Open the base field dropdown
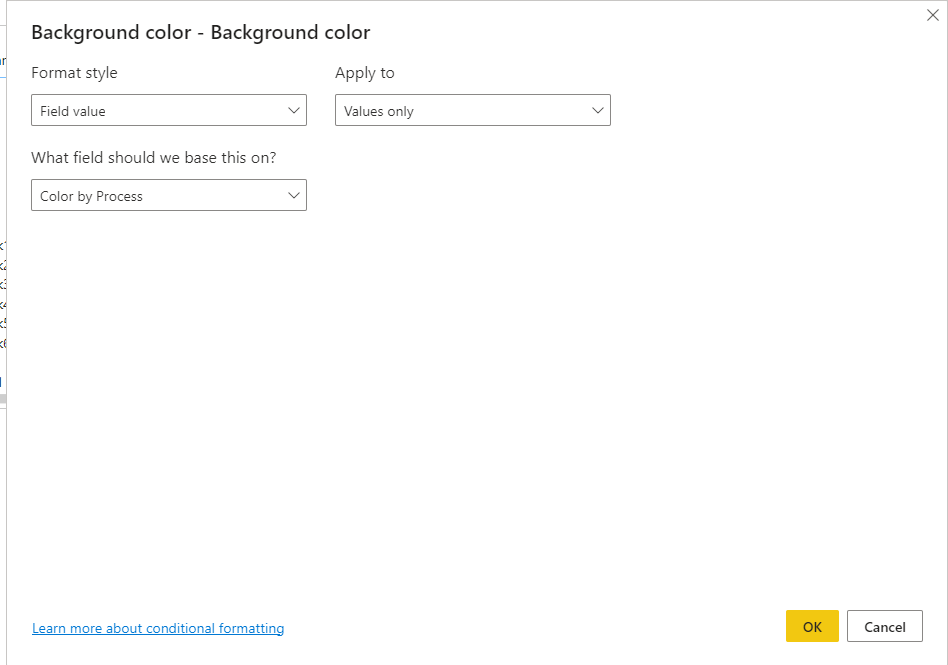The width and height of the screenshot is (948, 665). (168, 196)
